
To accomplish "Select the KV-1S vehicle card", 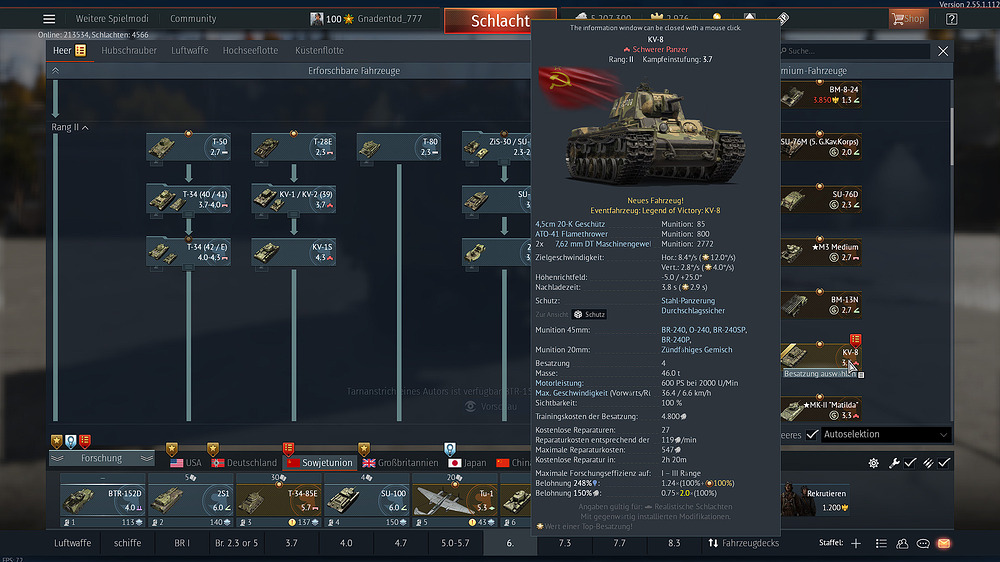I will [293, 253].
